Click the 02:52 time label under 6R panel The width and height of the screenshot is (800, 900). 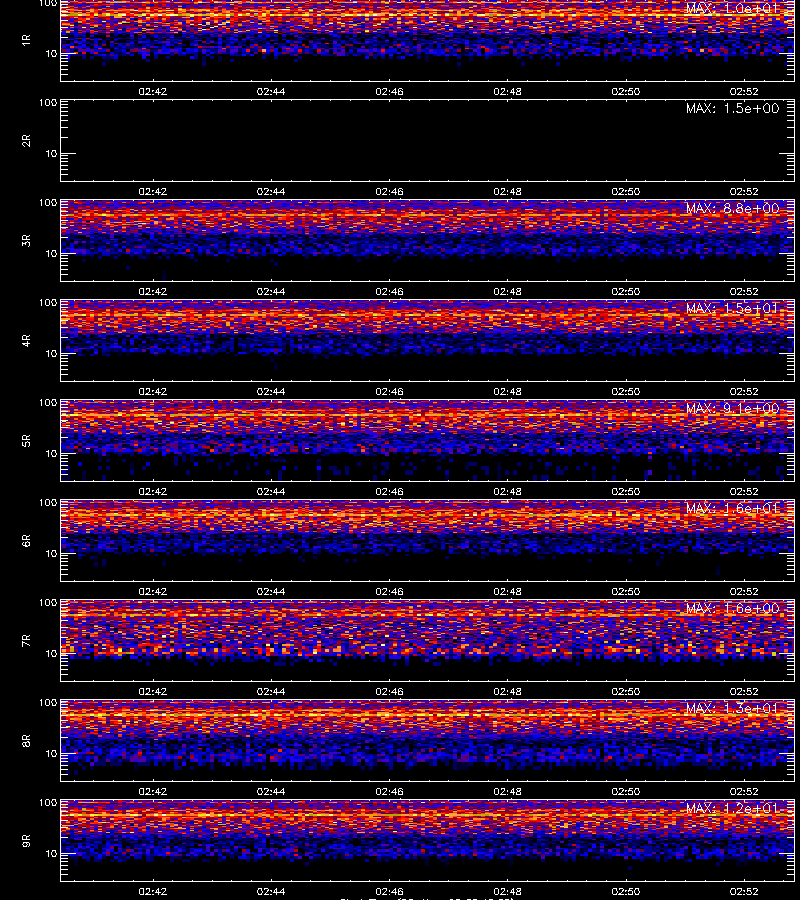click(x=744, y=591)
